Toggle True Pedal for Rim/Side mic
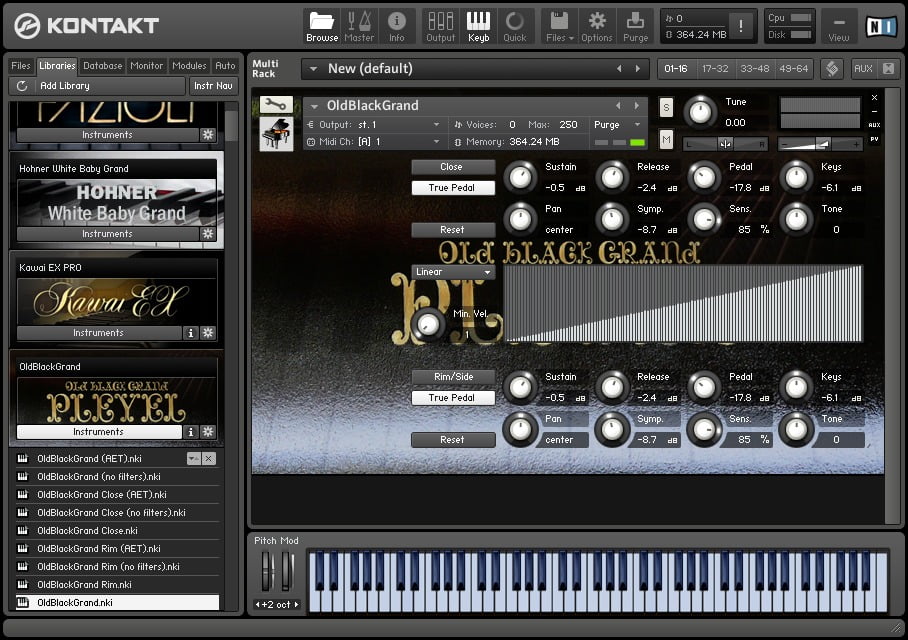 pyautogui.click(x=453, y=398)
